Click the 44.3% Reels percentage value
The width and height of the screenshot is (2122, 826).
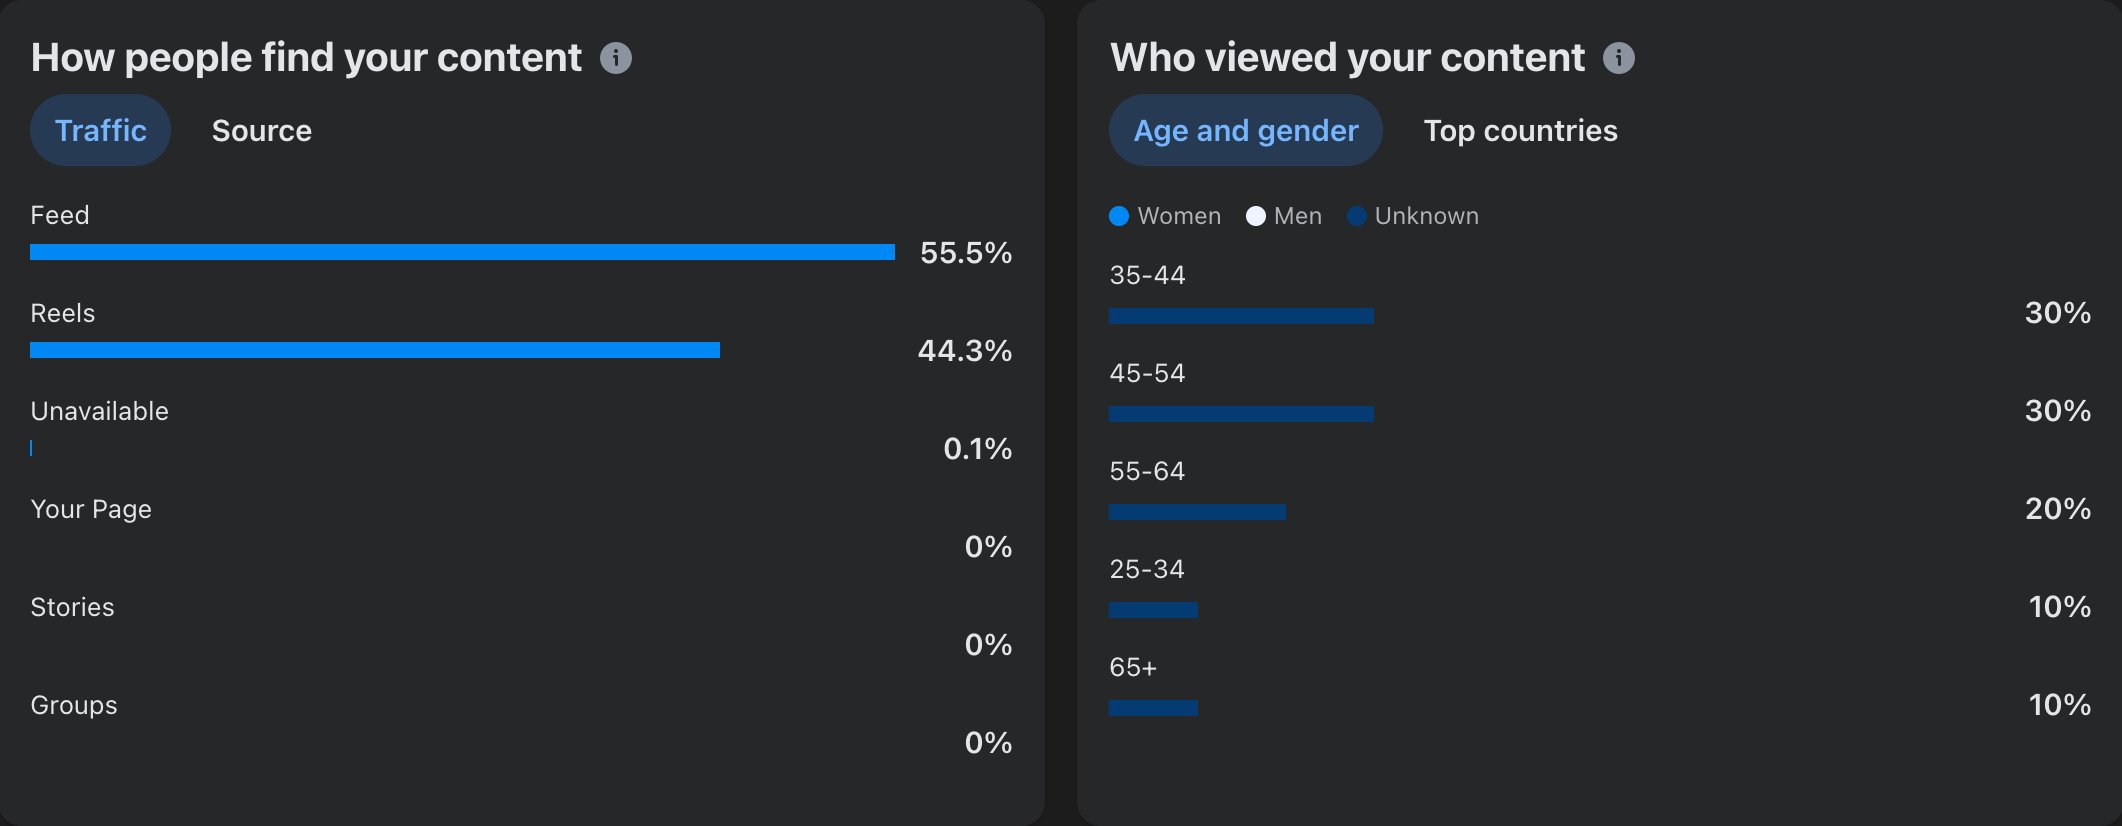[x=965, y=351]
